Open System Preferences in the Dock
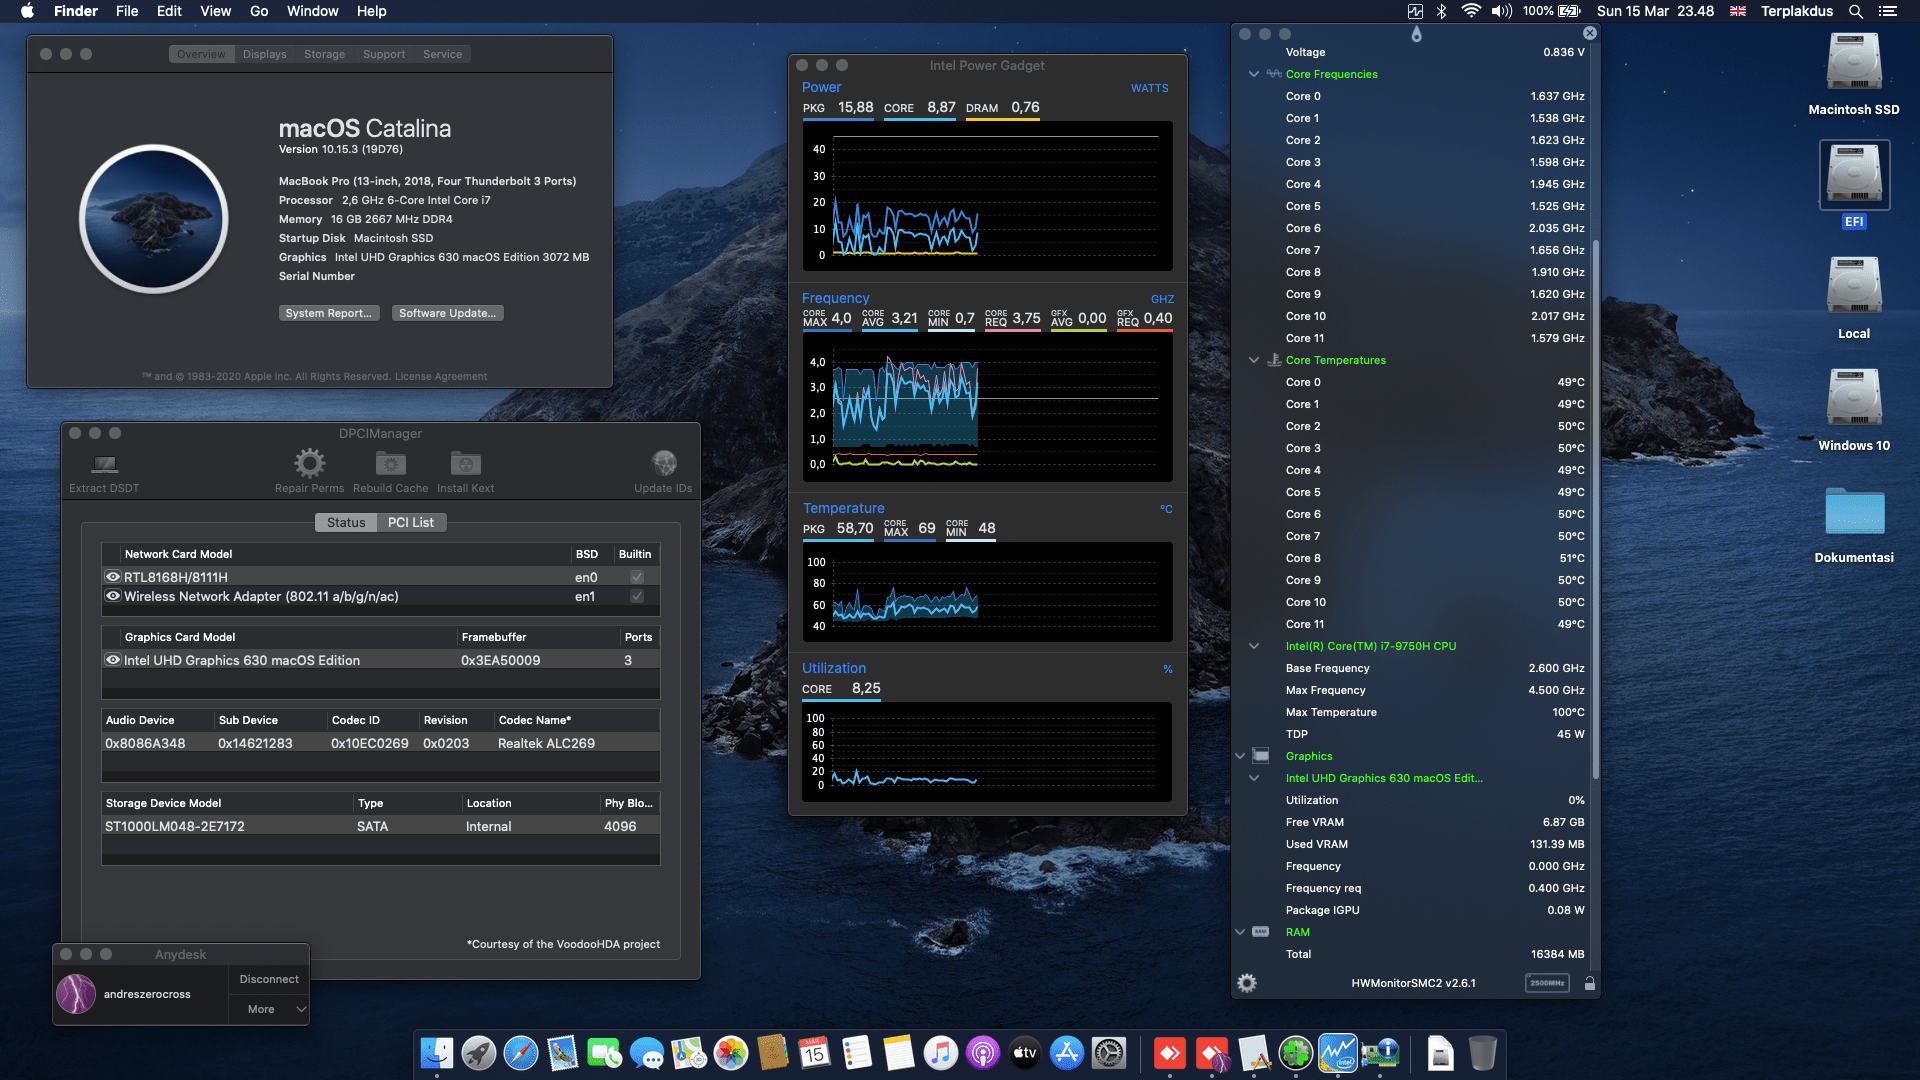Screen dimensions: 1920x1080 tap(1109, 1053)
